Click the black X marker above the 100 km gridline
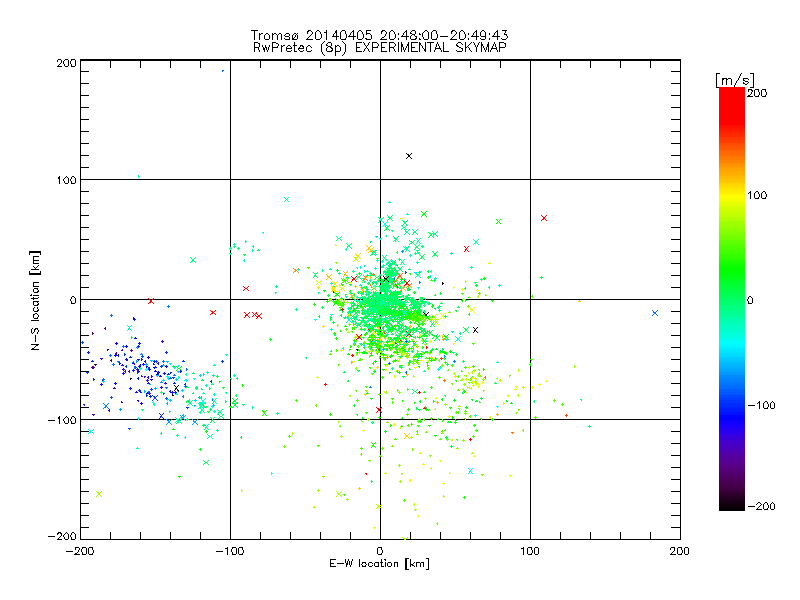Viewport: 800px width, 600px height. pyautogui.click(x=409, y=156)
